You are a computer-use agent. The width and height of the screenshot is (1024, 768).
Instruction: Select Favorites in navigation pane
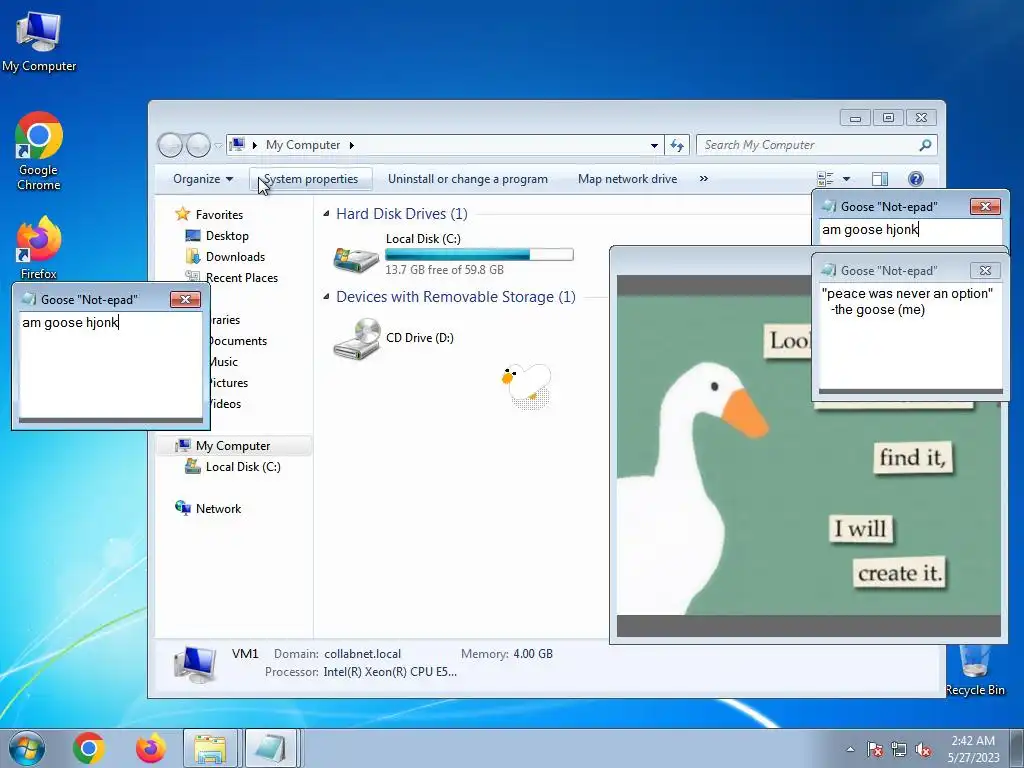pos(219,214)
